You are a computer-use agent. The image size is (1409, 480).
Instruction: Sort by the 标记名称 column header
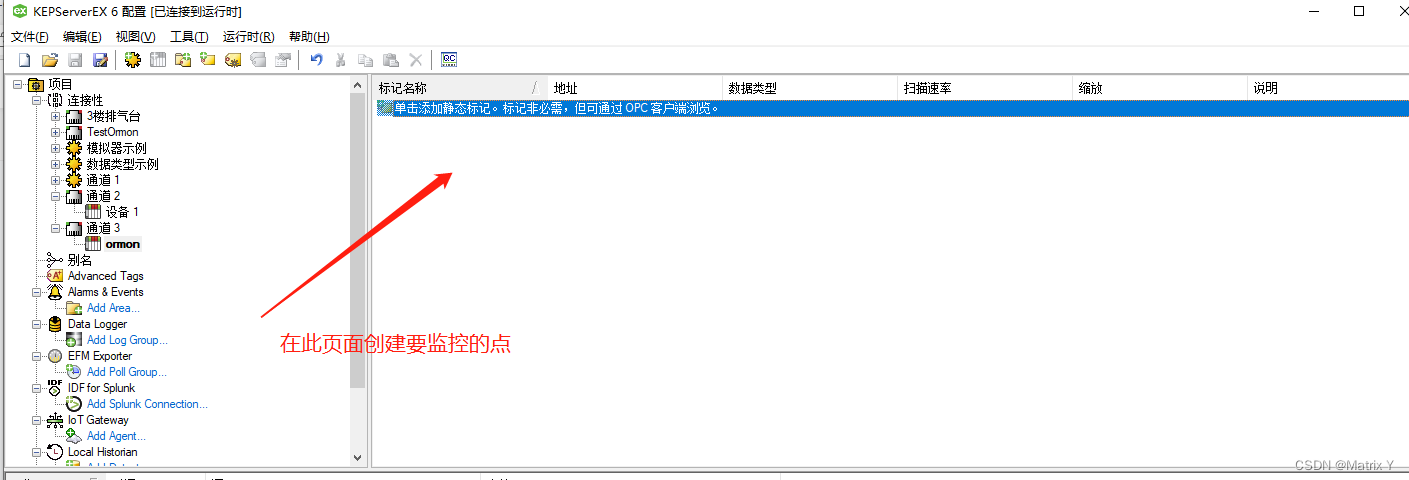point(462,88)
